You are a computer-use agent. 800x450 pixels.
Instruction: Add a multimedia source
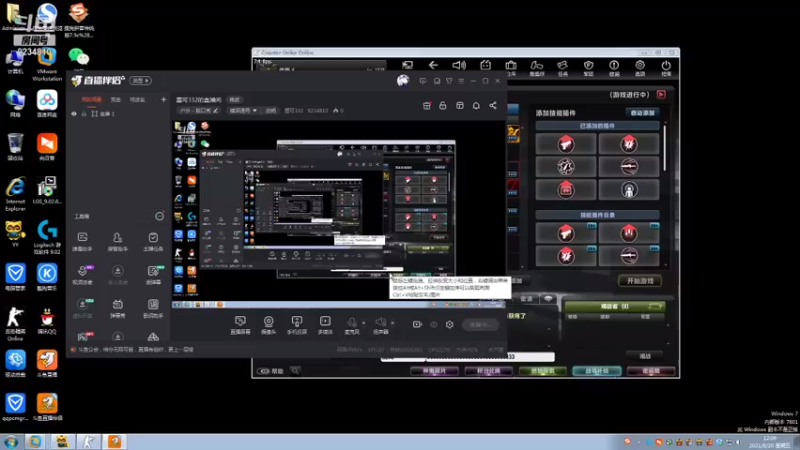pos(325,324)
